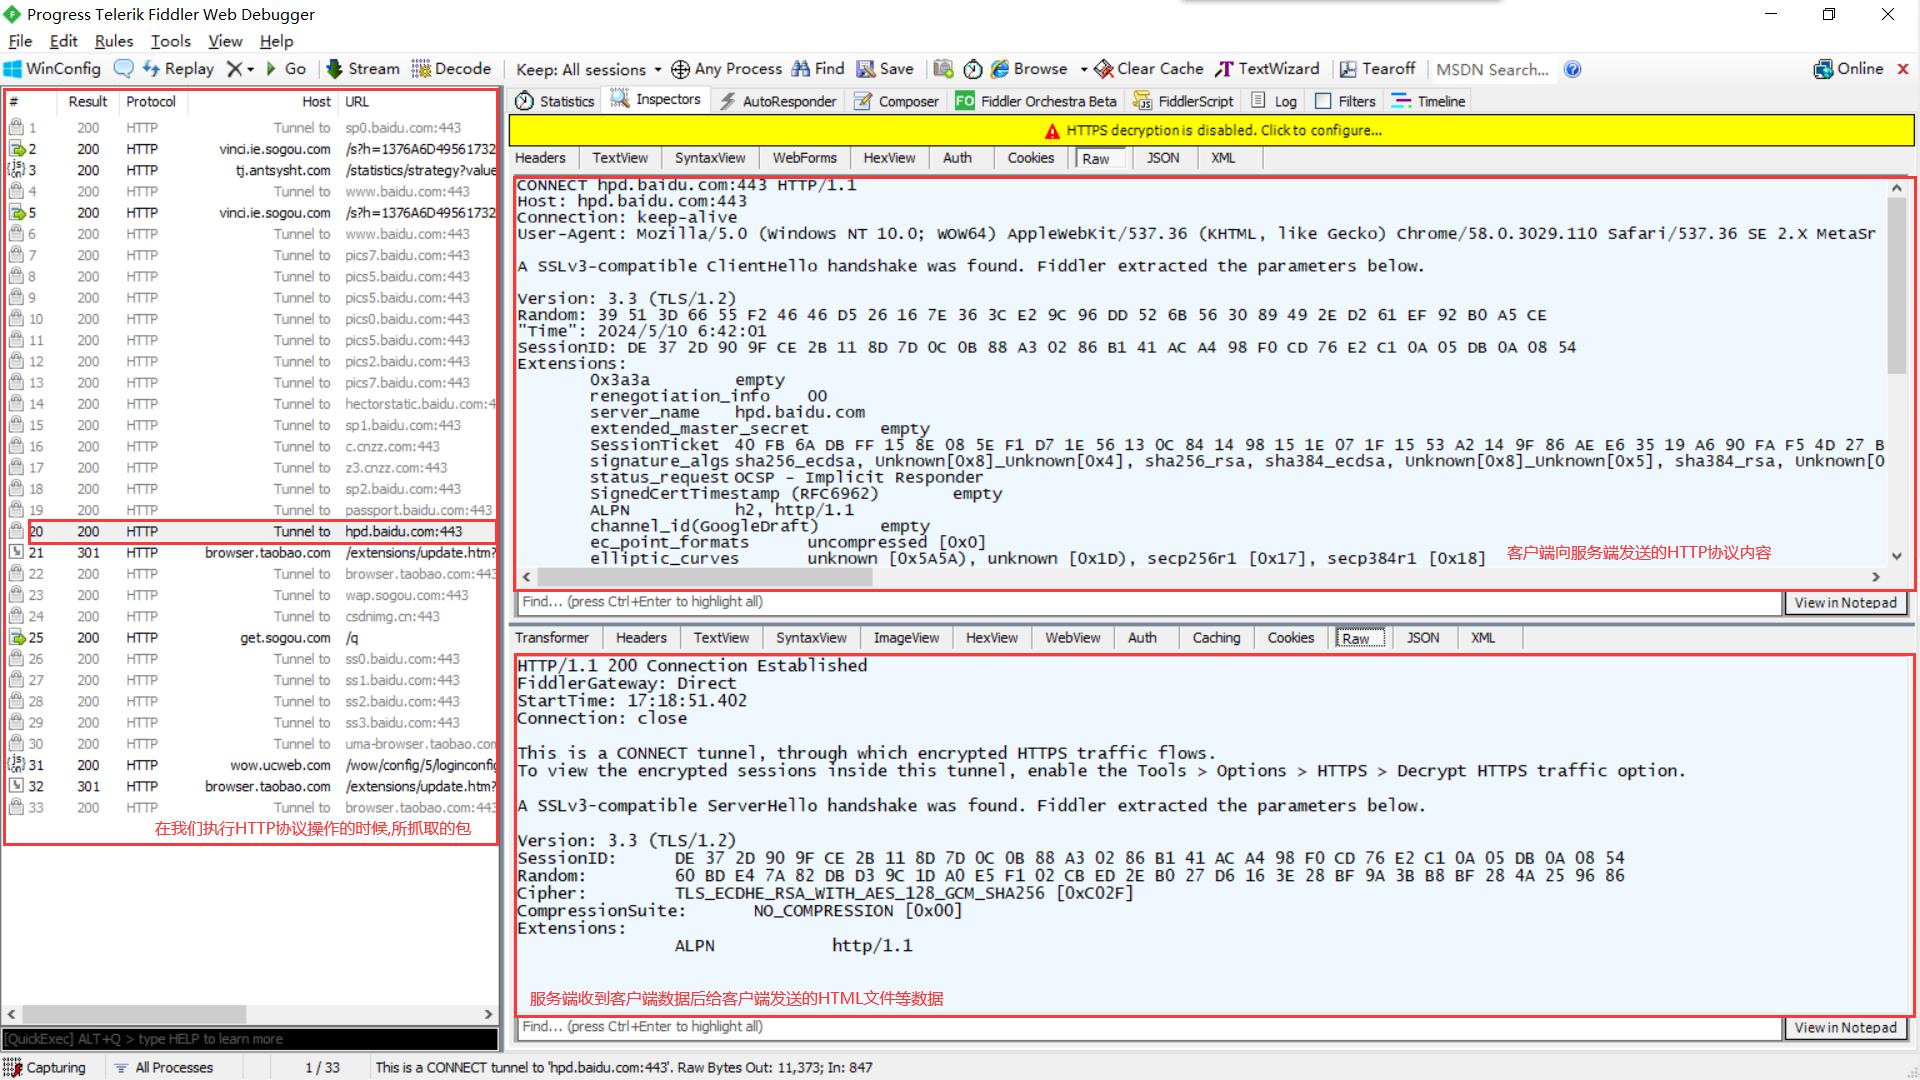The width and height of the screenshot is (1920, 1080).
Task: Open the Rules menu
Action: coord(114,41)
